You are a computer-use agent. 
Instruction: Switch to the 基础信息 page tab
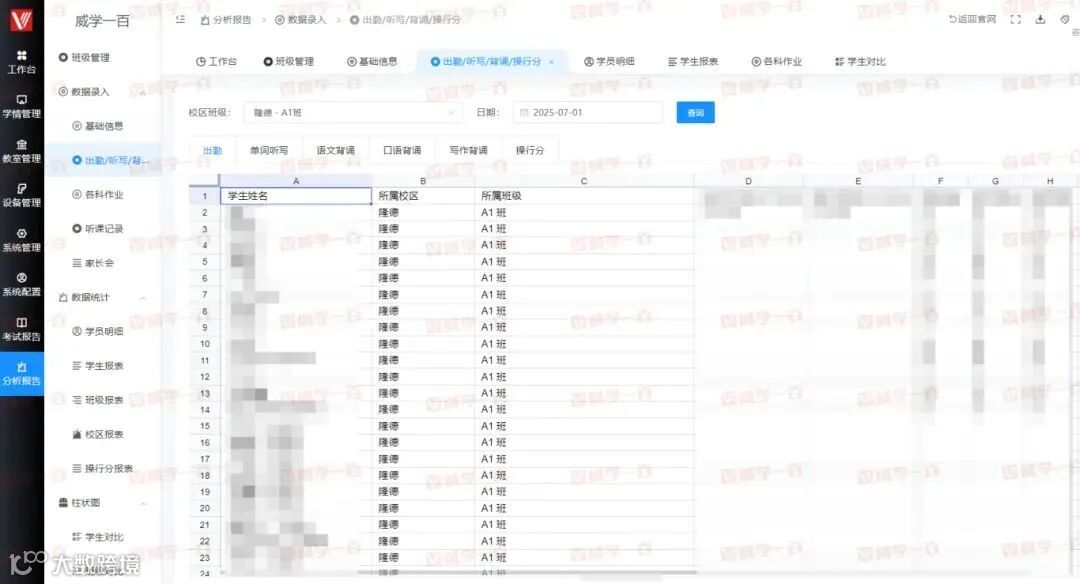pyautogui.click(x=372, y=61)
